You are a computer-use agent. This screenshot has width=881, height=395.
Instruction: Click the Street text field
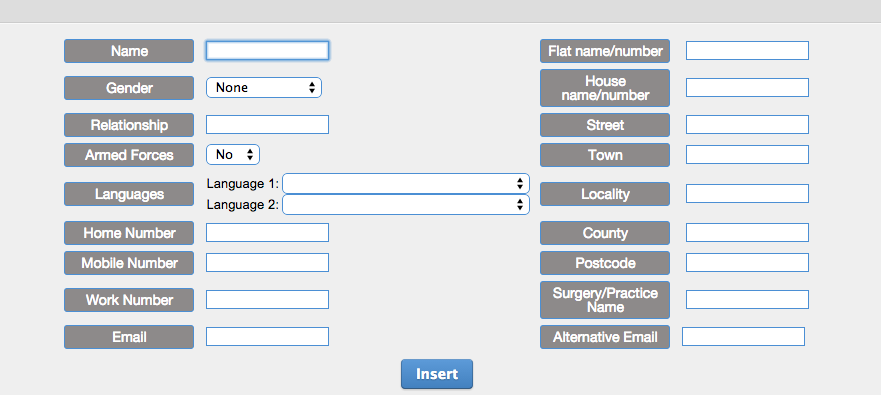click(x=747, y=125)
